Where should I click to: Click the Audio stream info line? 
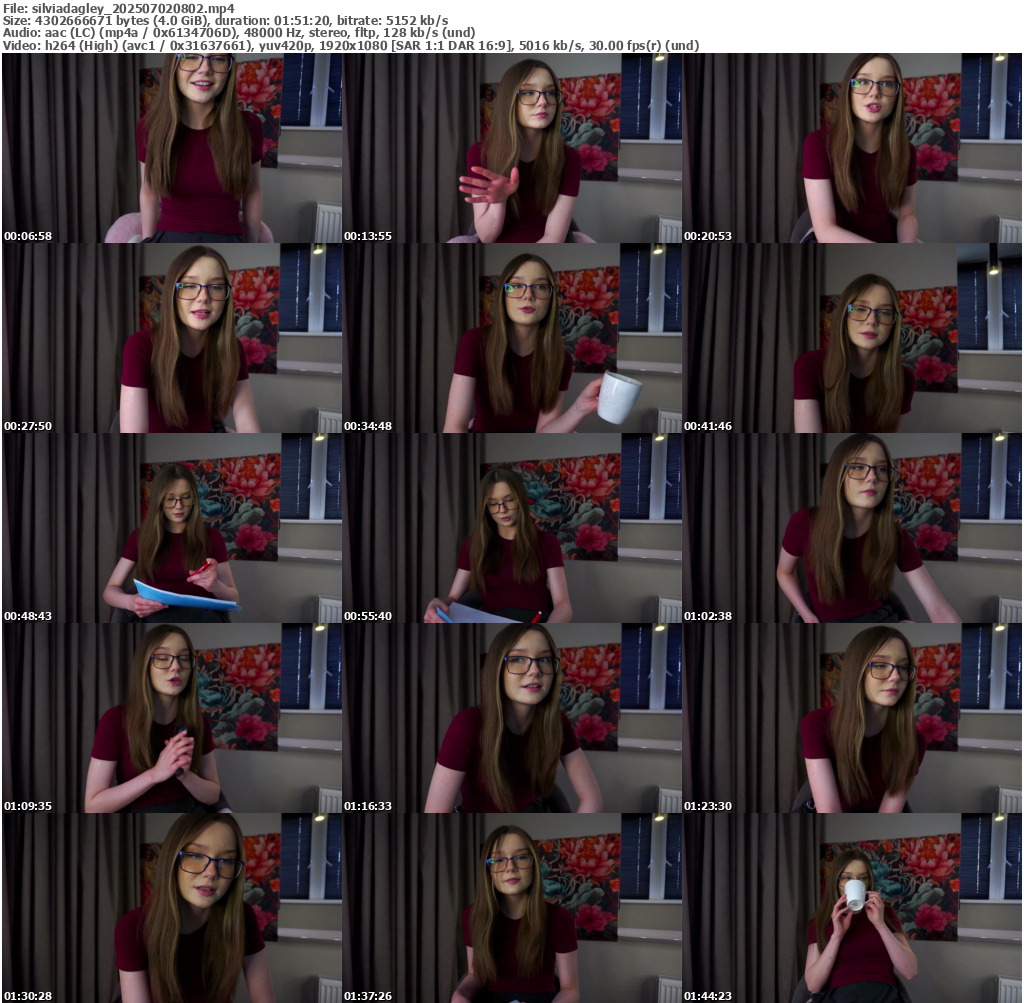click(239, 32)
